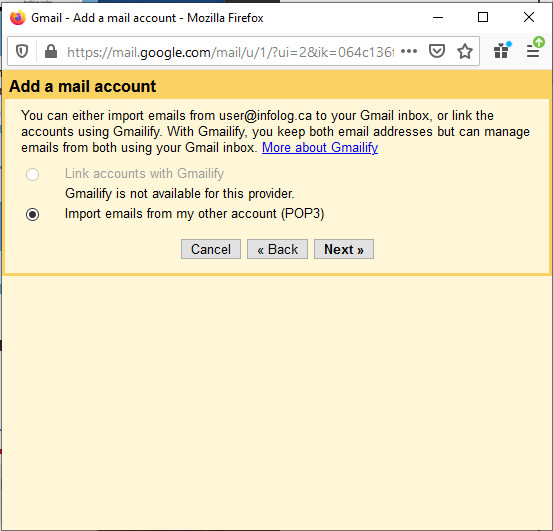Open the More about Gmailify link
The height and width of the screenshot is (531, 553).
tap(320, 147)
